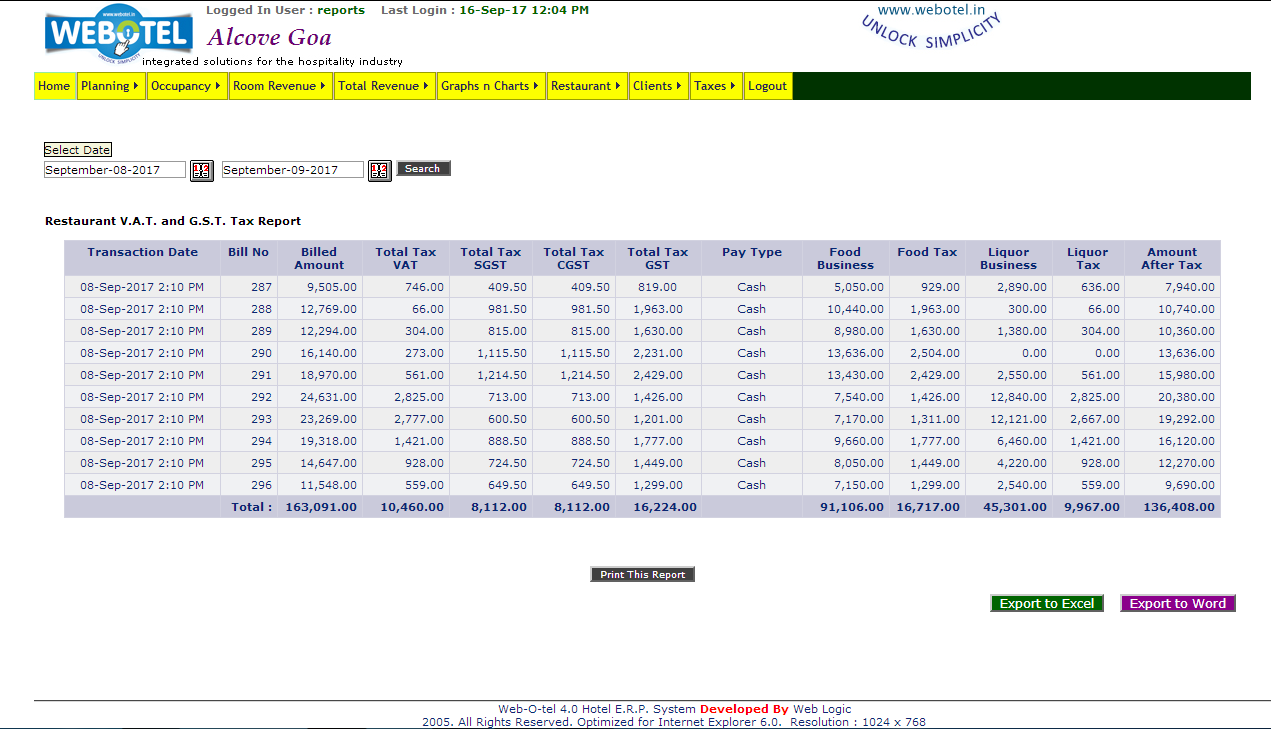Click food business value 13,430.00
This screenshot has width=1271, height=729.
(858, 375)
